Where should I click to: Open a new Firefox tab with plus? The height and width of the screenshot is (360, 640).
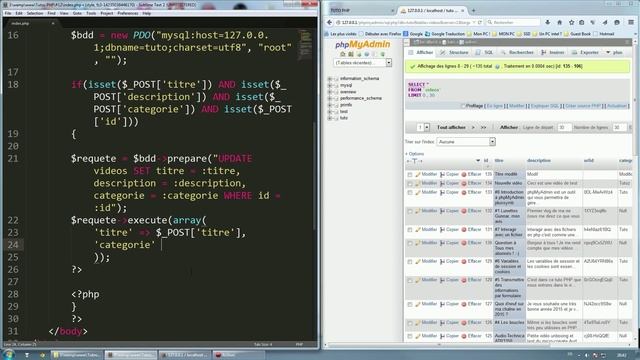[473, 10]
